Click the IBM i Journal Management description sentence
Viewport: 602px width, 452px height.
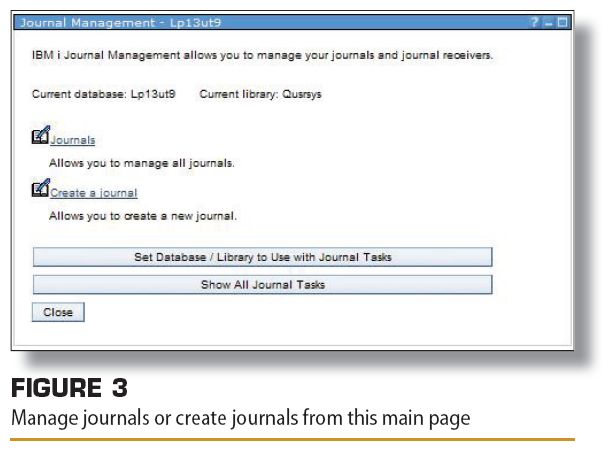coord(262,55)
